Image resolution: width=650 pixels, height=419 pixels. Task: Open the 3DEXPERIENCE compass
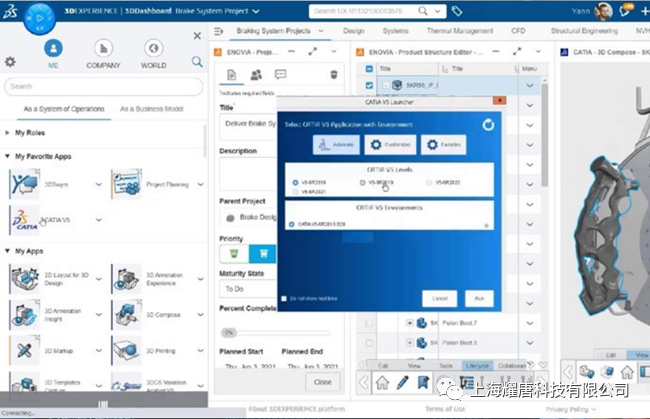[39, 19]
